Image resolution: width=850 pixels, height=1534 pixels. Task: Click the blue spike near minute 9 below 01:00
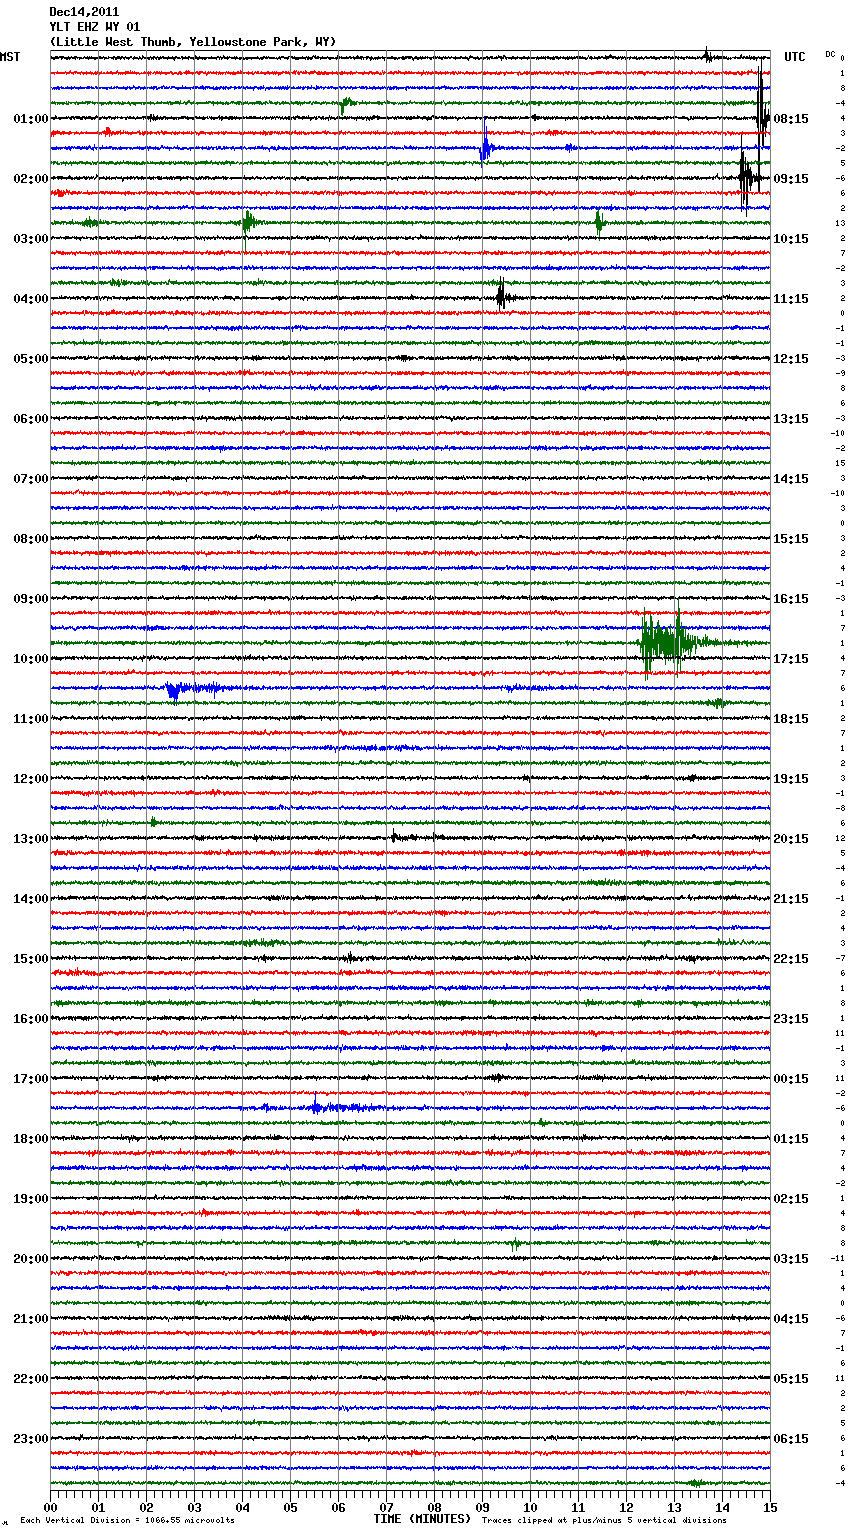pyautogui.click(x=485, y=145)
